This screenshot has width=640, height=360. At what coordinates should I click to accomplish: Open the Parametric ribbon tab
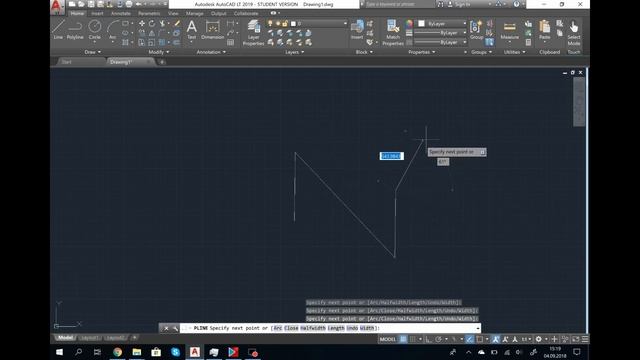(149, 13)
